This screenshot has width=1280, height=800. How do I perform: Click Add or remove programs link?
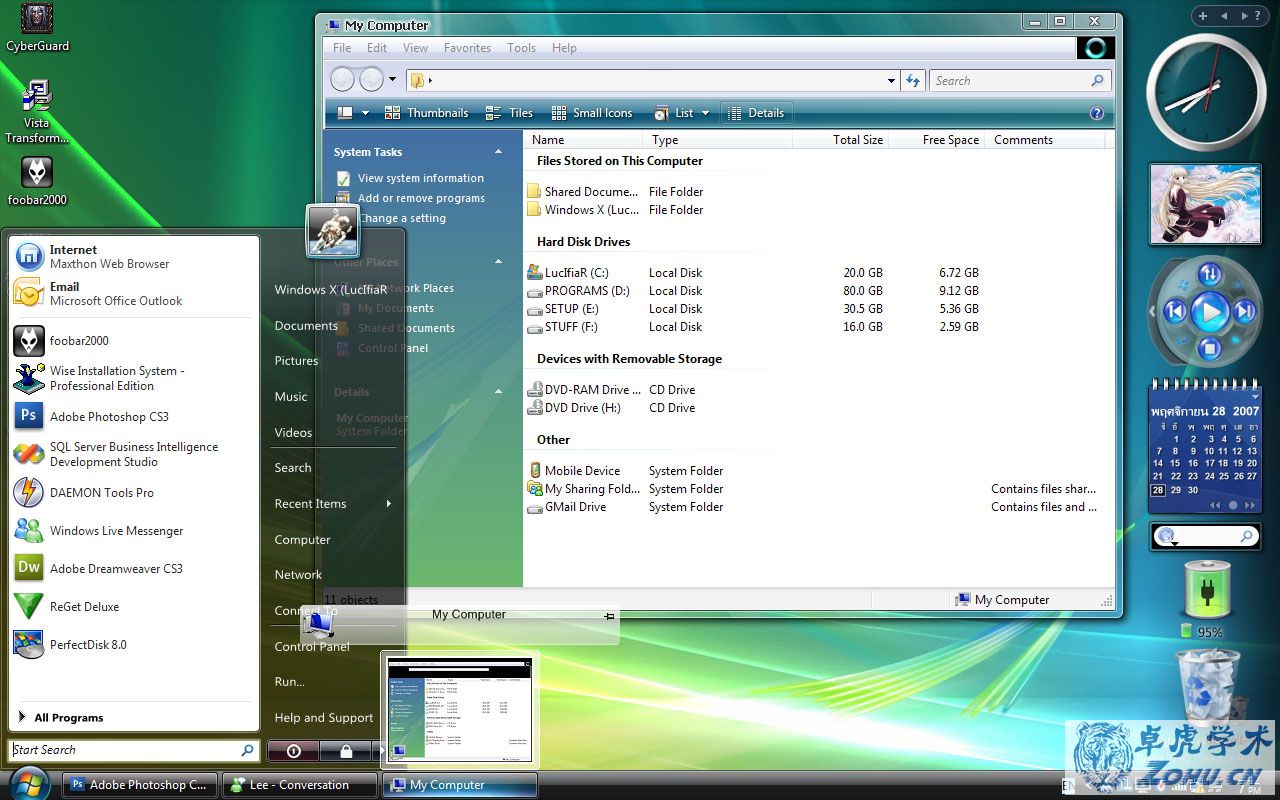421,198
